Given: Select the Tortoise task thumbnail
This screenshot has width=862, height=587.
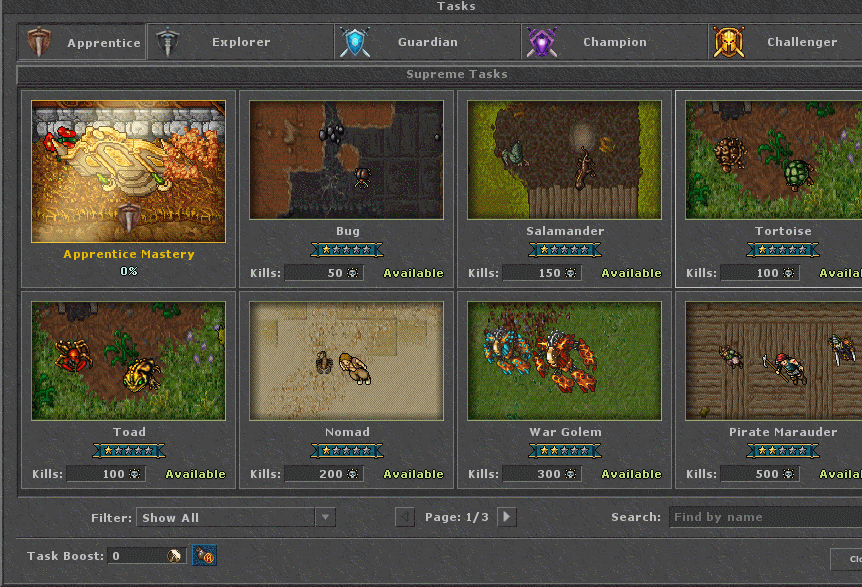Looking at the screenshot, I should point(773,160).
